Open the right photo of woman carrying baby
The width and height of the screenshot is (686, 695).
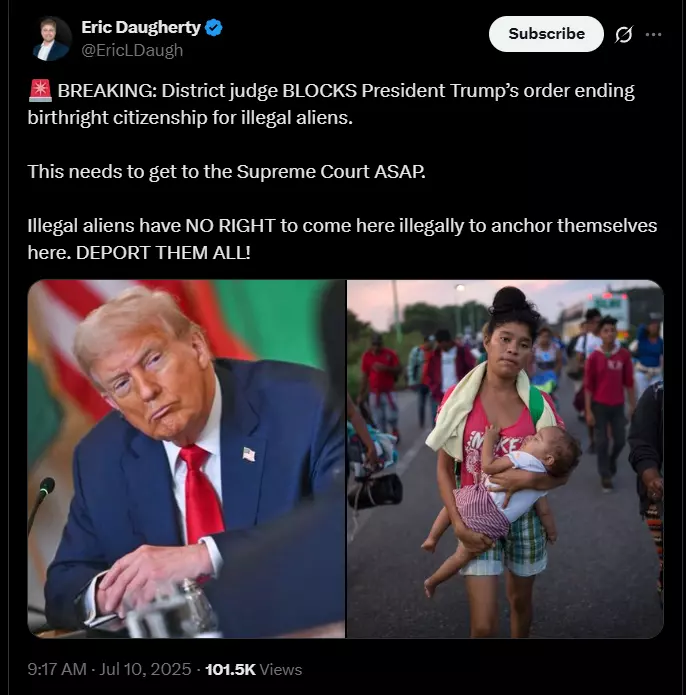tap(505, 459)
